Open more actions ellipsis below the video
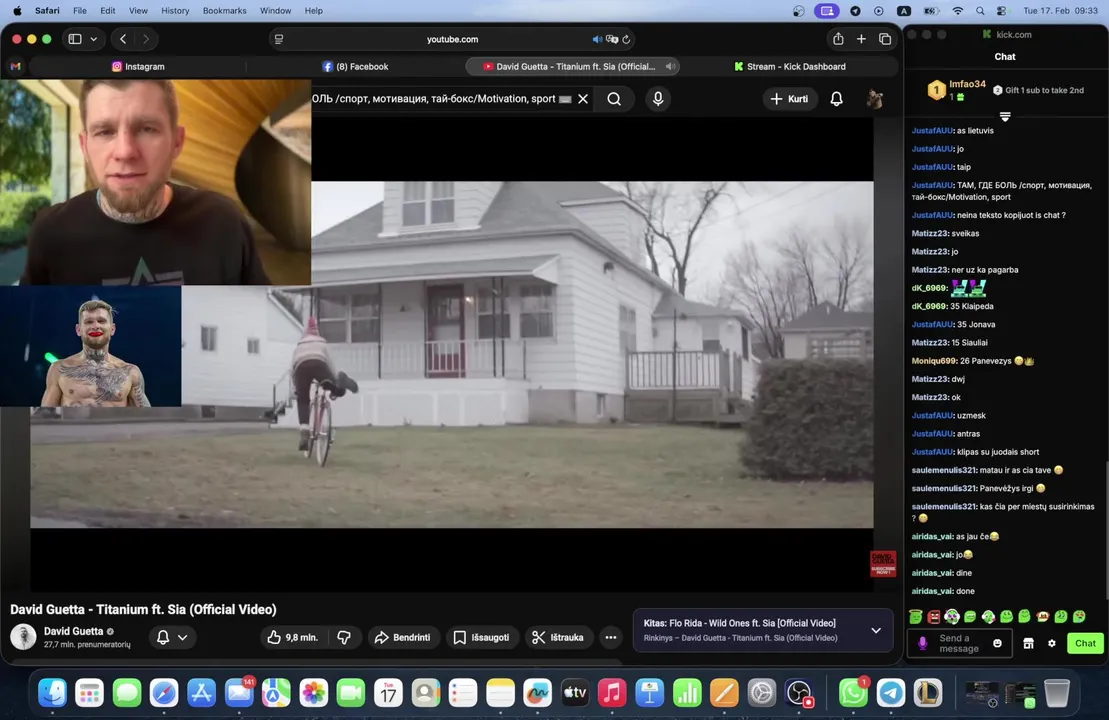This screenshot has width=1109, height=720. point(610,637)
